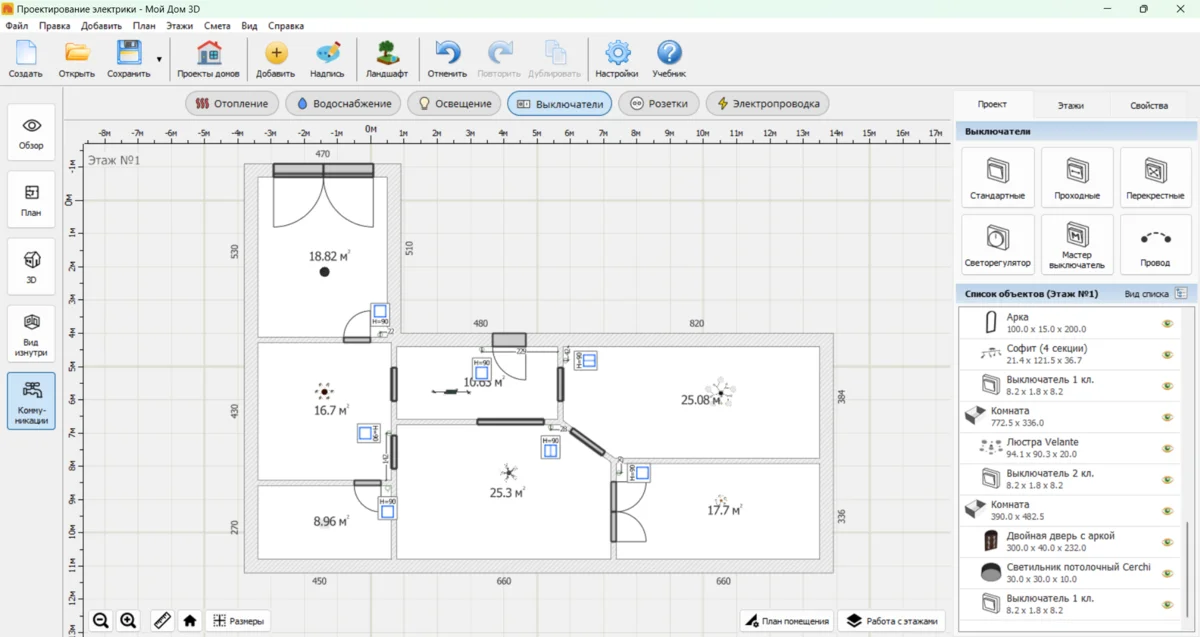1200x637 pixels.
Task: Zoom out the floor plan
Action: 101,621
